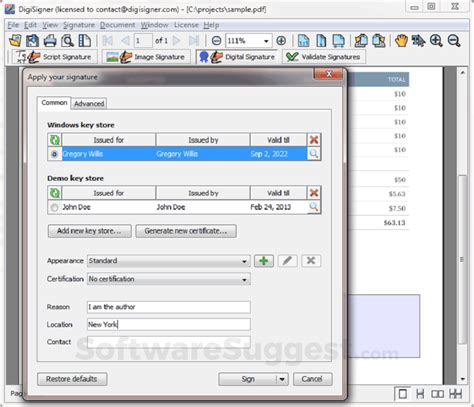View John Doe certificate details magnifier

314,207
